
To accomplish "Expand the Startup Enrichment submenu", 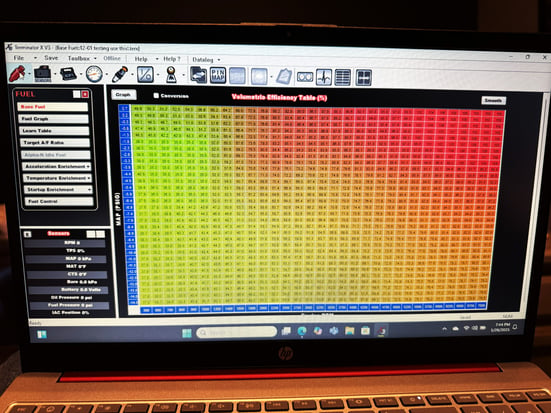I will 58,189.
